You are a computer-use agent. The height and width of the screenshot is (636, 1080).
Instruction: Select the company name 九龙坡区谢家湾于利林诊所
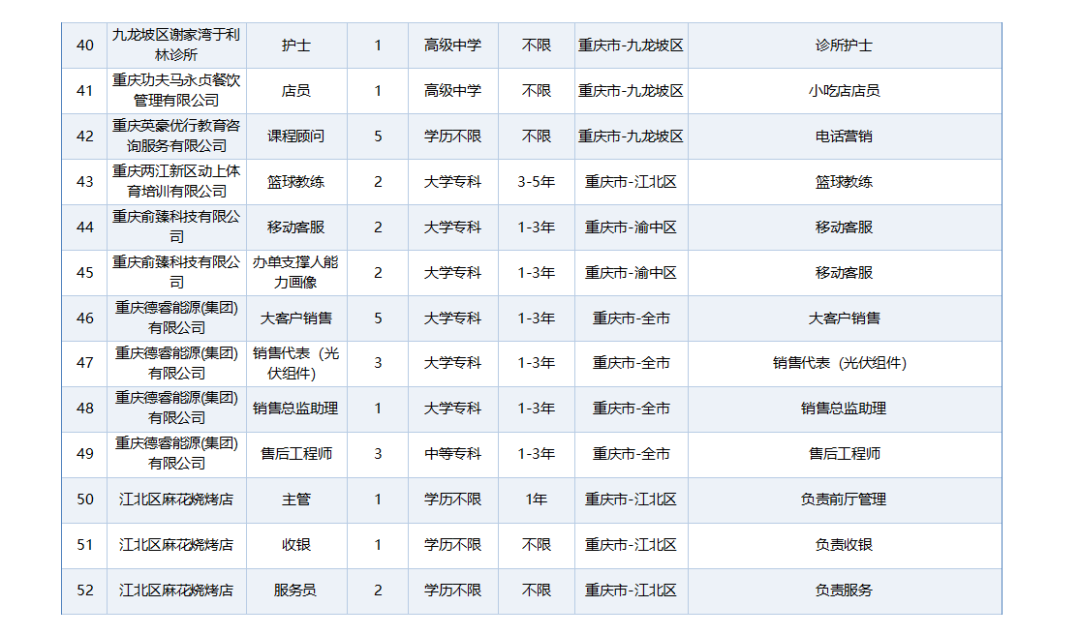point(176,46)
